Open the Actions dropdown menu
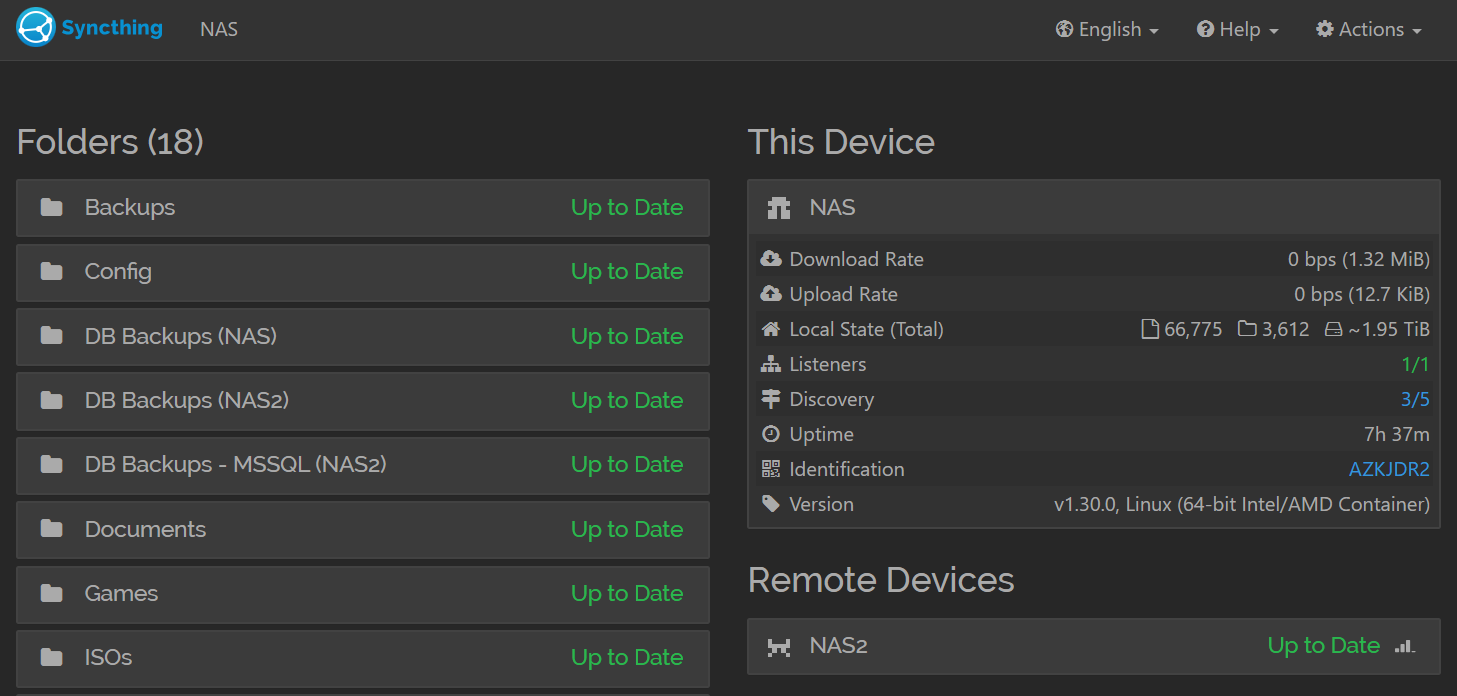Image resolution: width=1457 pixels, height=696 pixels. click(1368, 30)
